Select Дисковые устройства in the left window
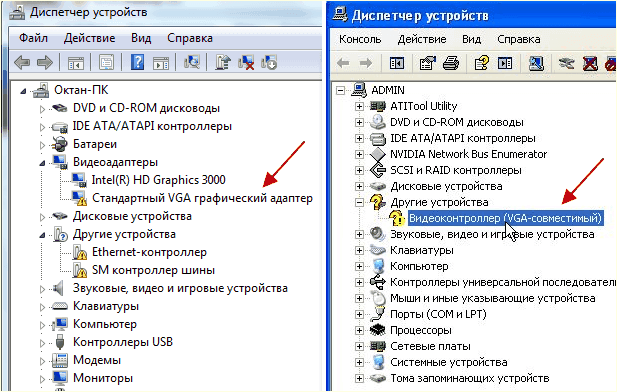The height and width of the screenshot is (392, 617). tap(132, 216)
